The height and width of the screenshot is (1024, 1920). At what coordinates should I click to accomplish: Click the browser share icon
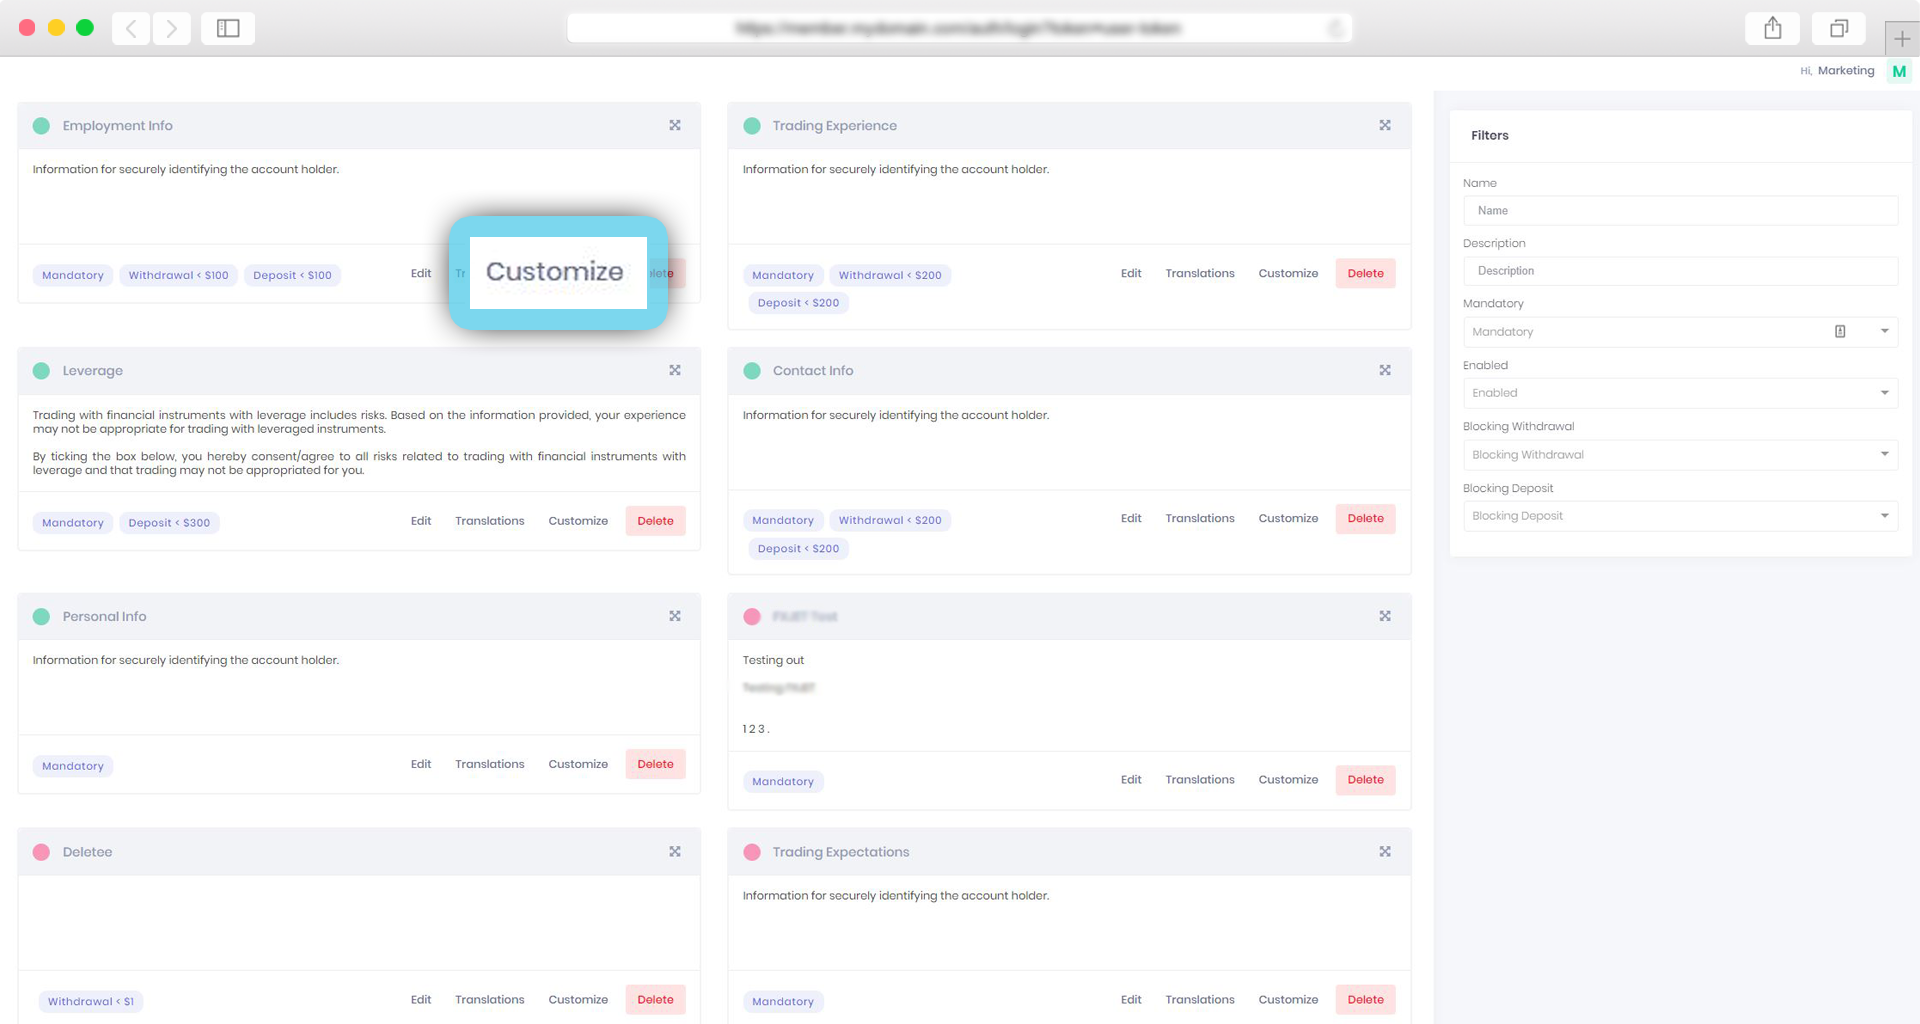pyautogui.click(x=1773, y=28)
